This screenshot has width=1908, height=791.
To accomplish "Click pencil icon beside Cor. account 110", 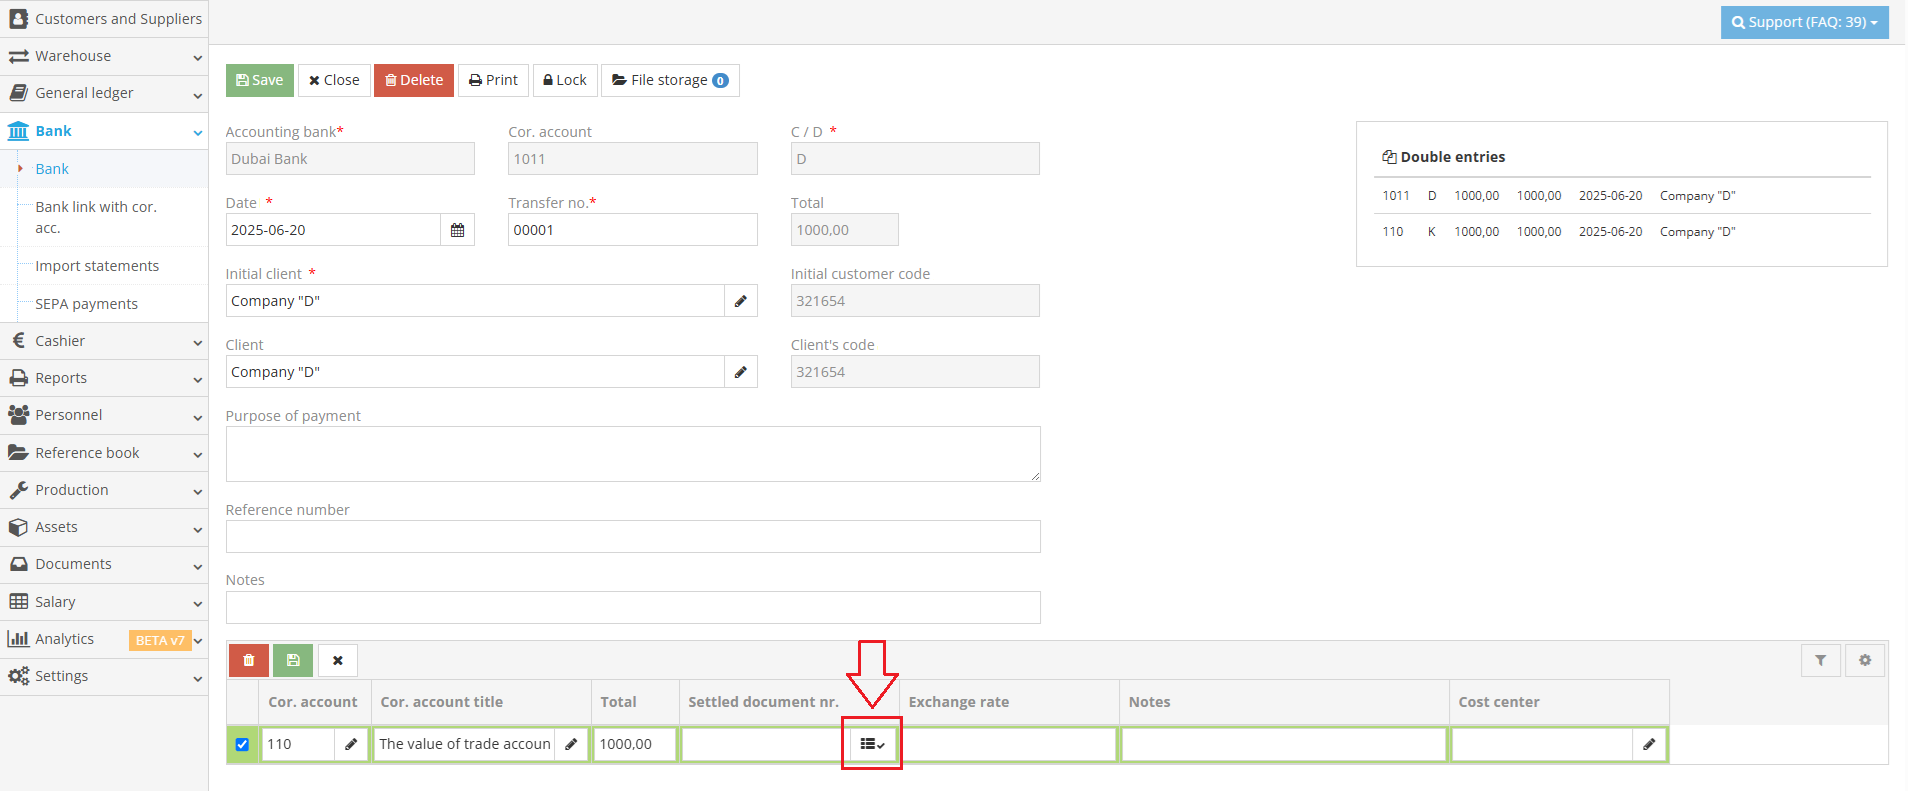I will pos(351,744).
